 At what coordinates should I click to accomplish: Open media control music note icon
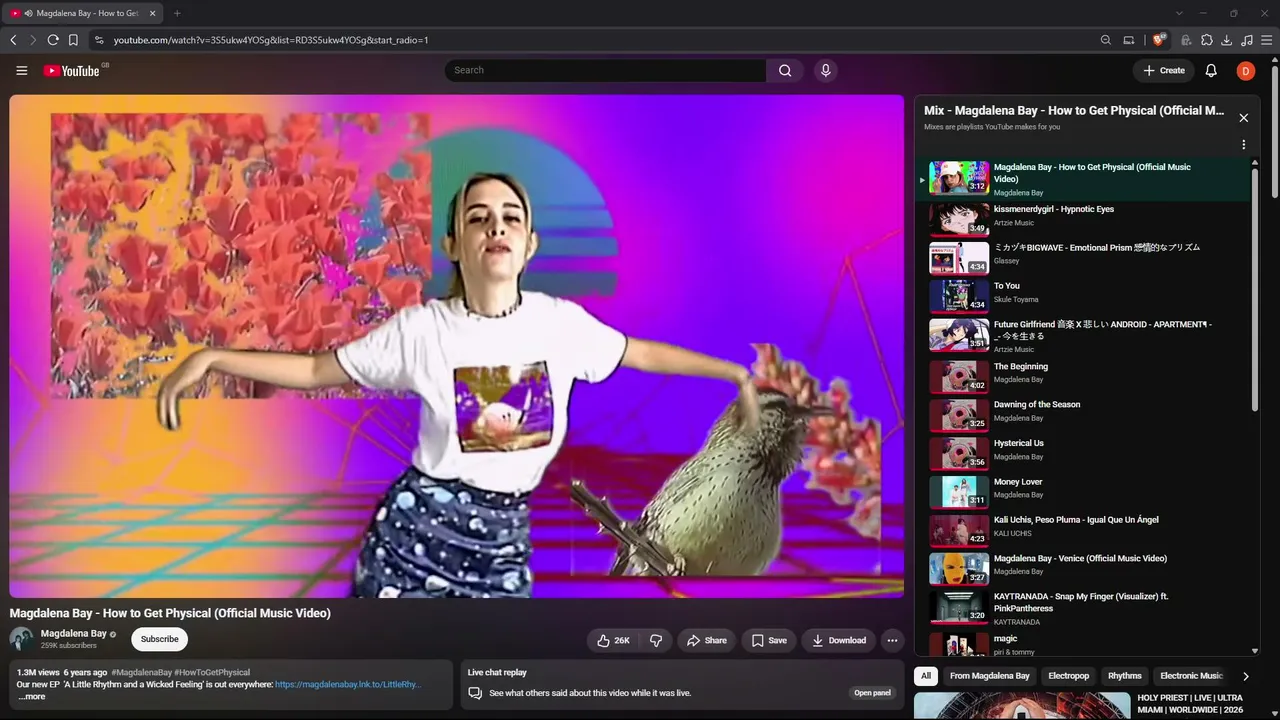(x=1247, y=40)
